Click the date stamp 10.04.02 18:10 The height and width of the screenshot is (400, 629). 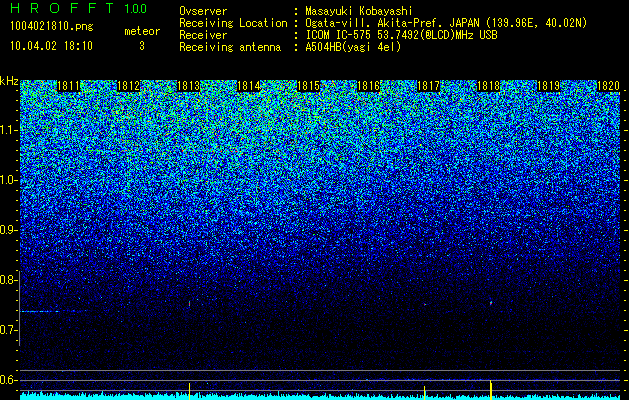(x=51, y=46)
